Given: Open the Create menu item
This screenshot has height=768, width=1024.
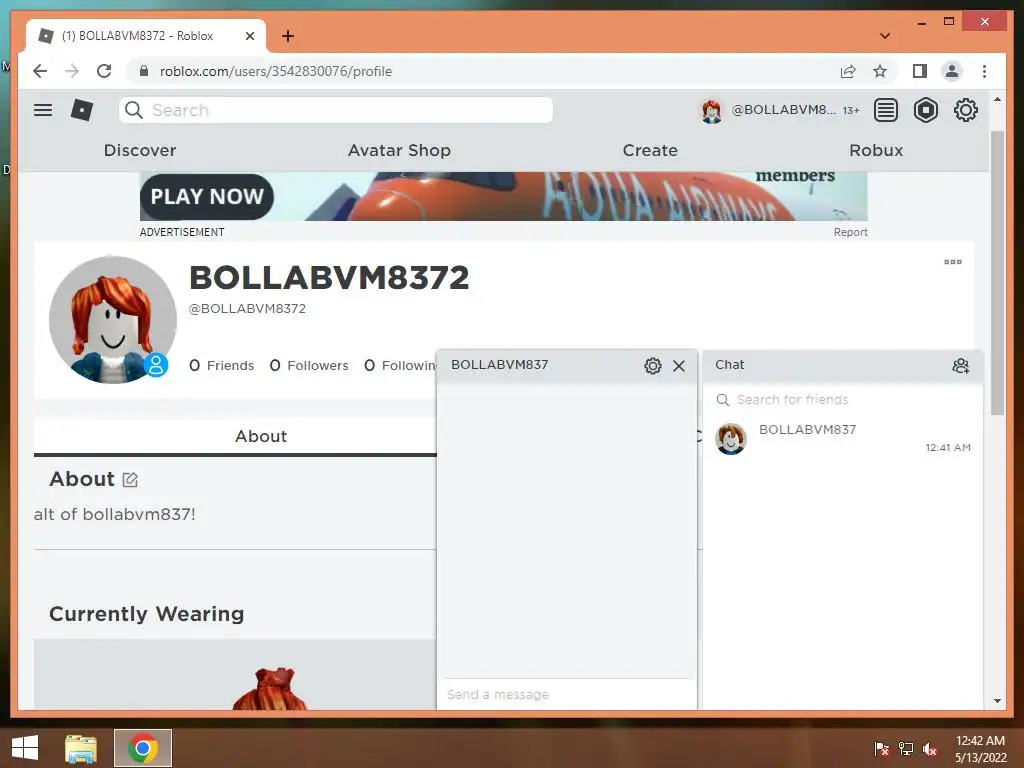Looking at the screenshot, I should coord(650,150).
